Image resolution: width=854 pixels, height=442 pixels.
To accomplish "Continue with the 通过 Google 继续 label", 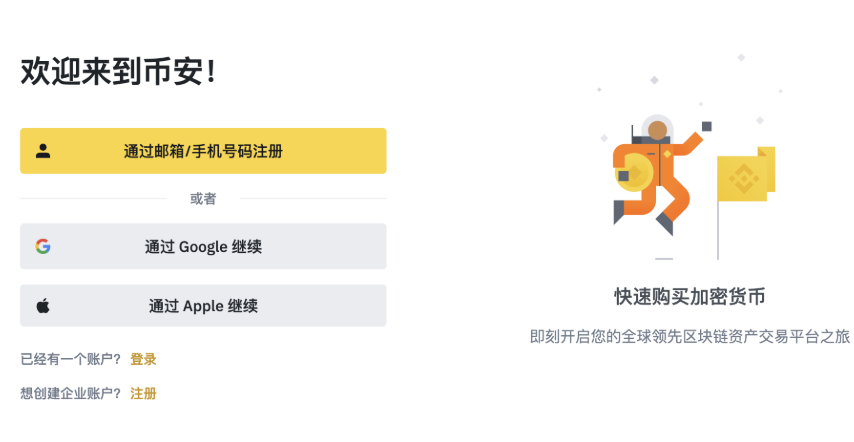I will click(203, 246).
